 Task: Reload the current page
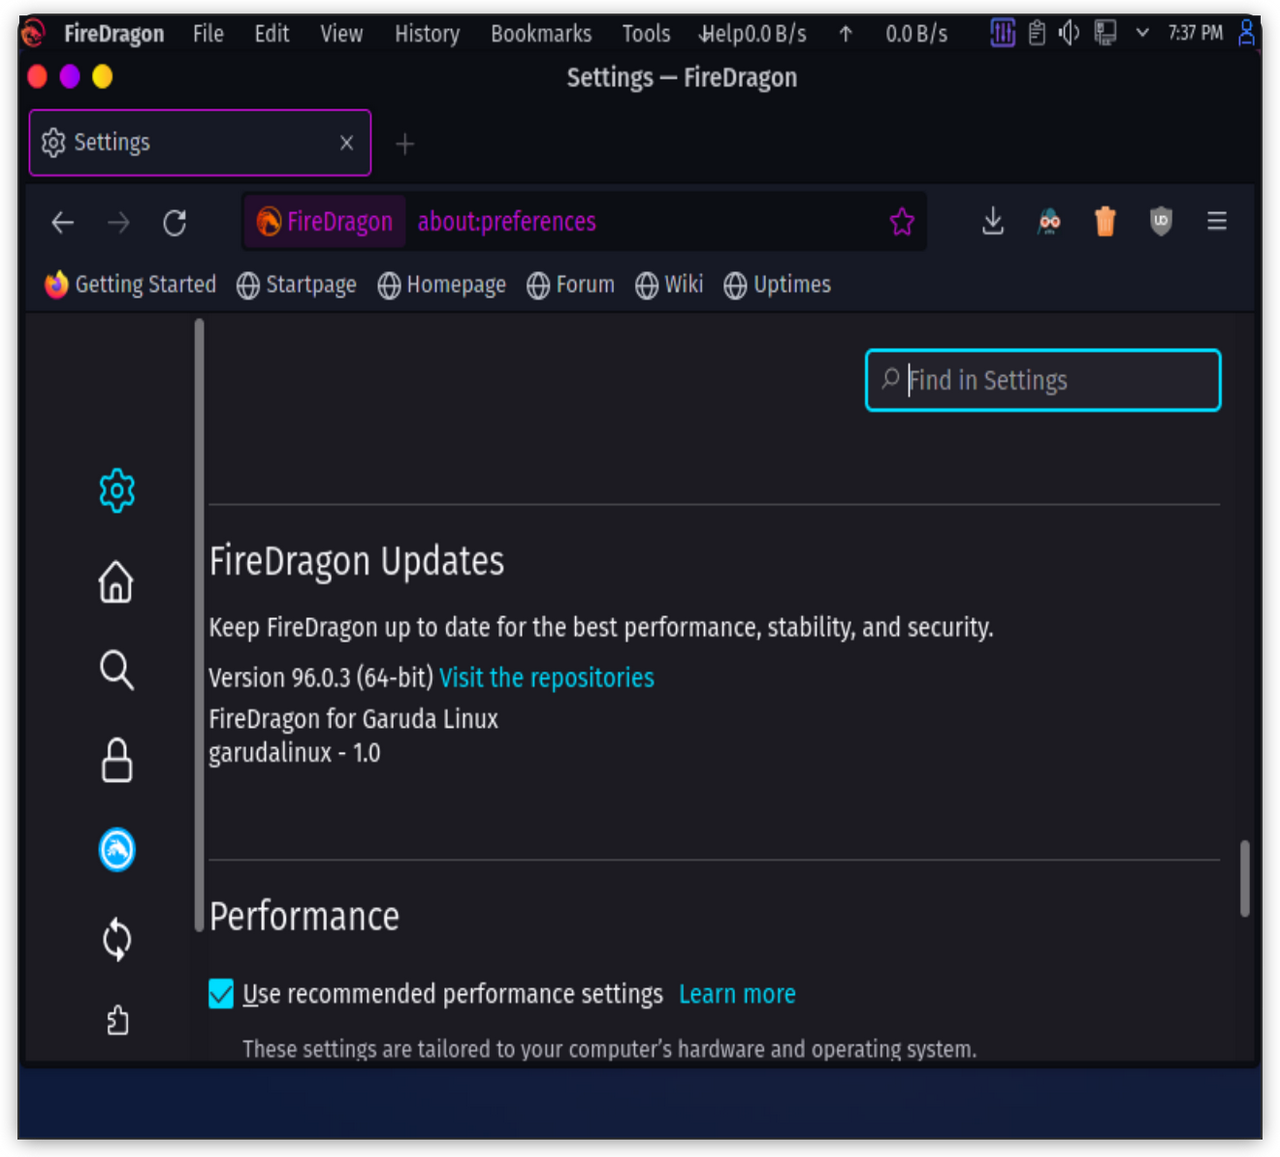point(175,222)
